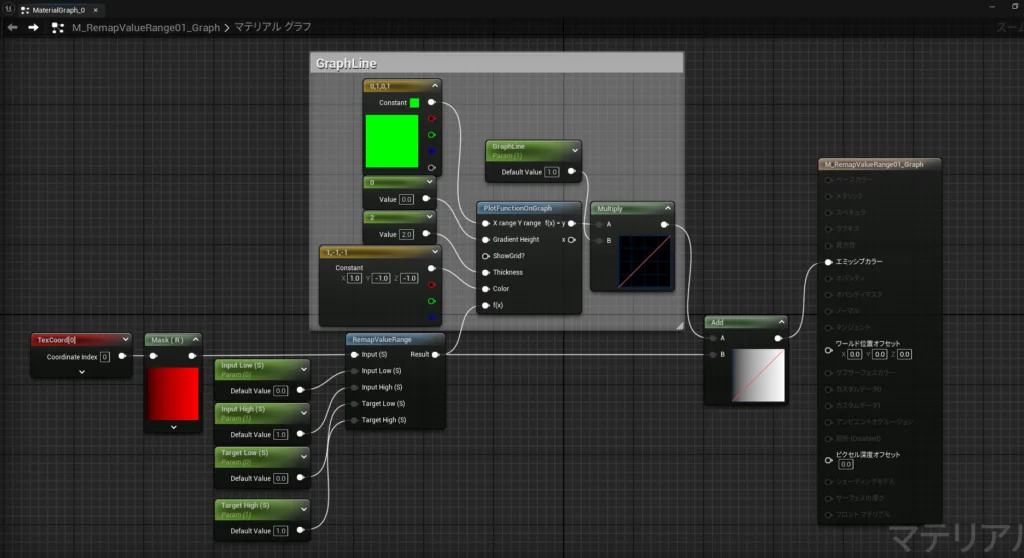Close the MaterialGraph_0 tab
This screenshot has height=558, width=1024.
pyautogui.click(x=96, y=8)
